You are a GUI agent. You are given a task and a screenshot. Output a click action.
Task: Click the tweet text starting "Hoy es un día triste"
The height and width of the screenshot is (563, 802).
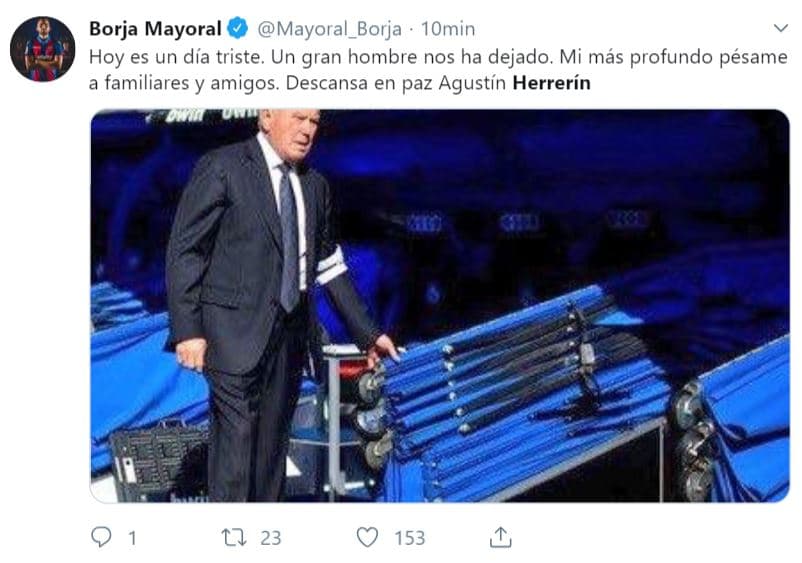click(x=438, y=70)
